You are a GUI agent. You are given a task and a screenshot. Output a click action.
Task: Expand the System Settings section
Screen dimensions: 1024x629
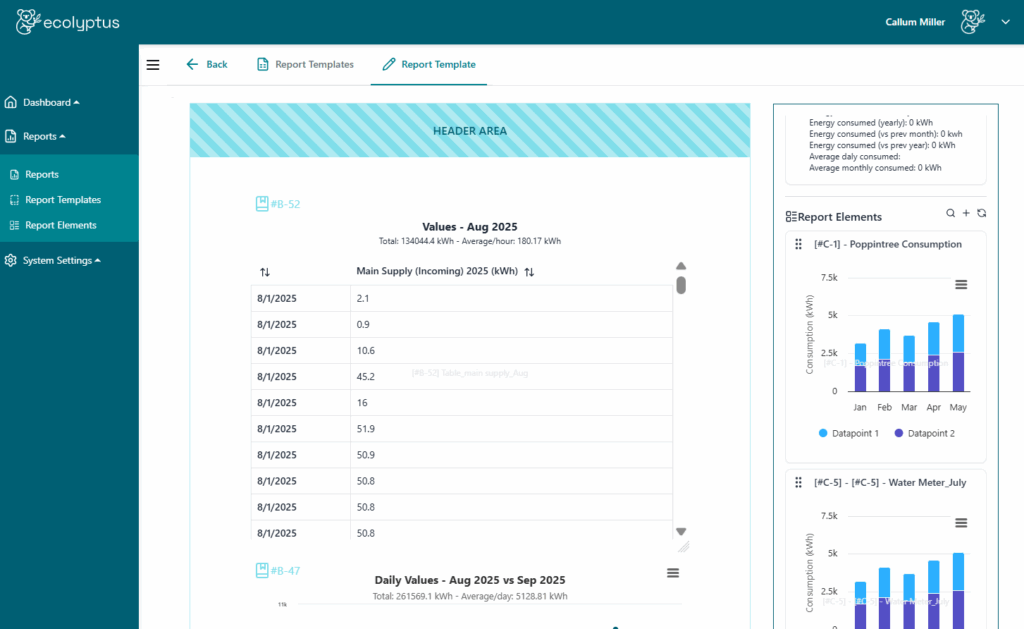(x=62, y=261)
